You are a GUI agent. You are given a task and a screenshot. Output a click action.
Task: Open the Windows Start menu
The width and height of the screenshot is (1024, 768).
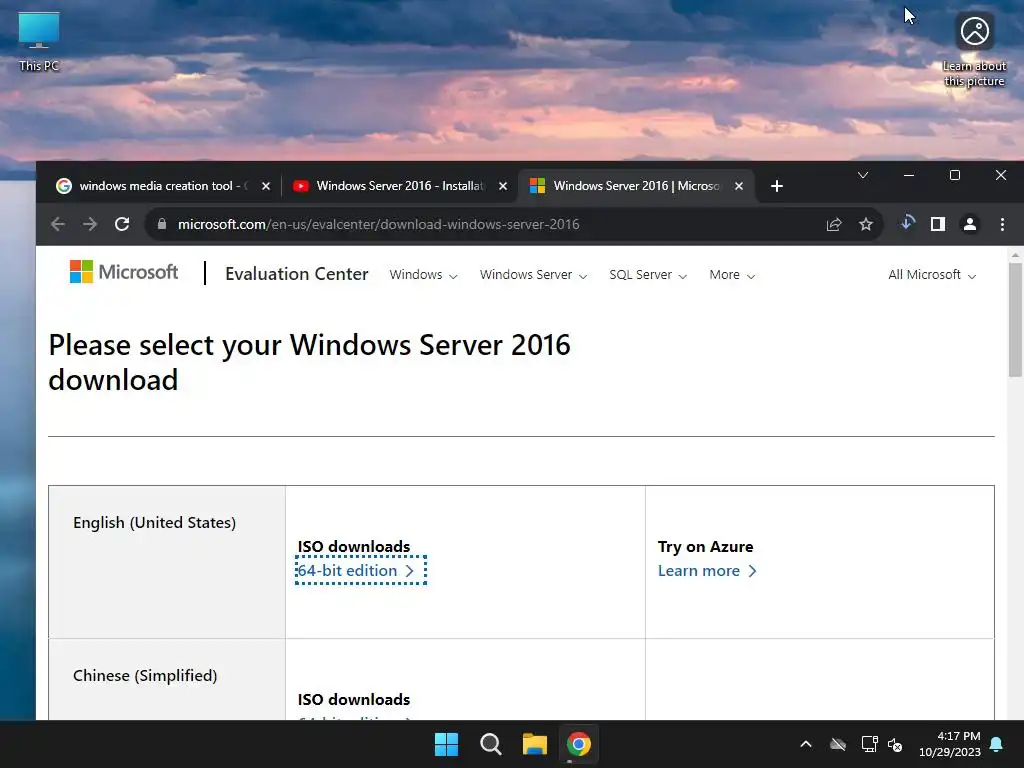(x=447, y=744)
